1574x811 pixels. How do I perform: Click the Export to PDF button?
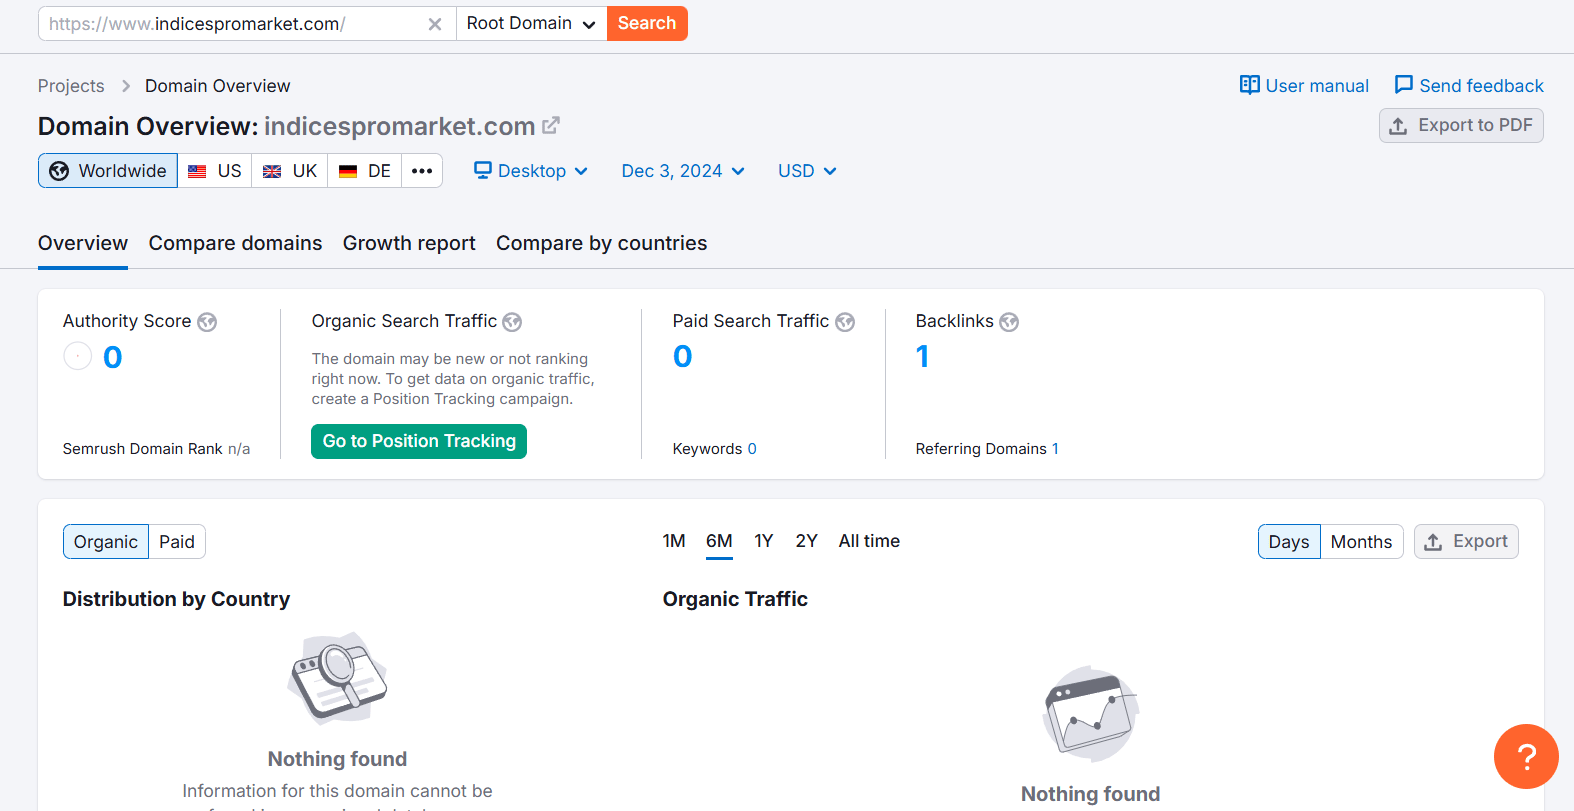(1461, 125)
